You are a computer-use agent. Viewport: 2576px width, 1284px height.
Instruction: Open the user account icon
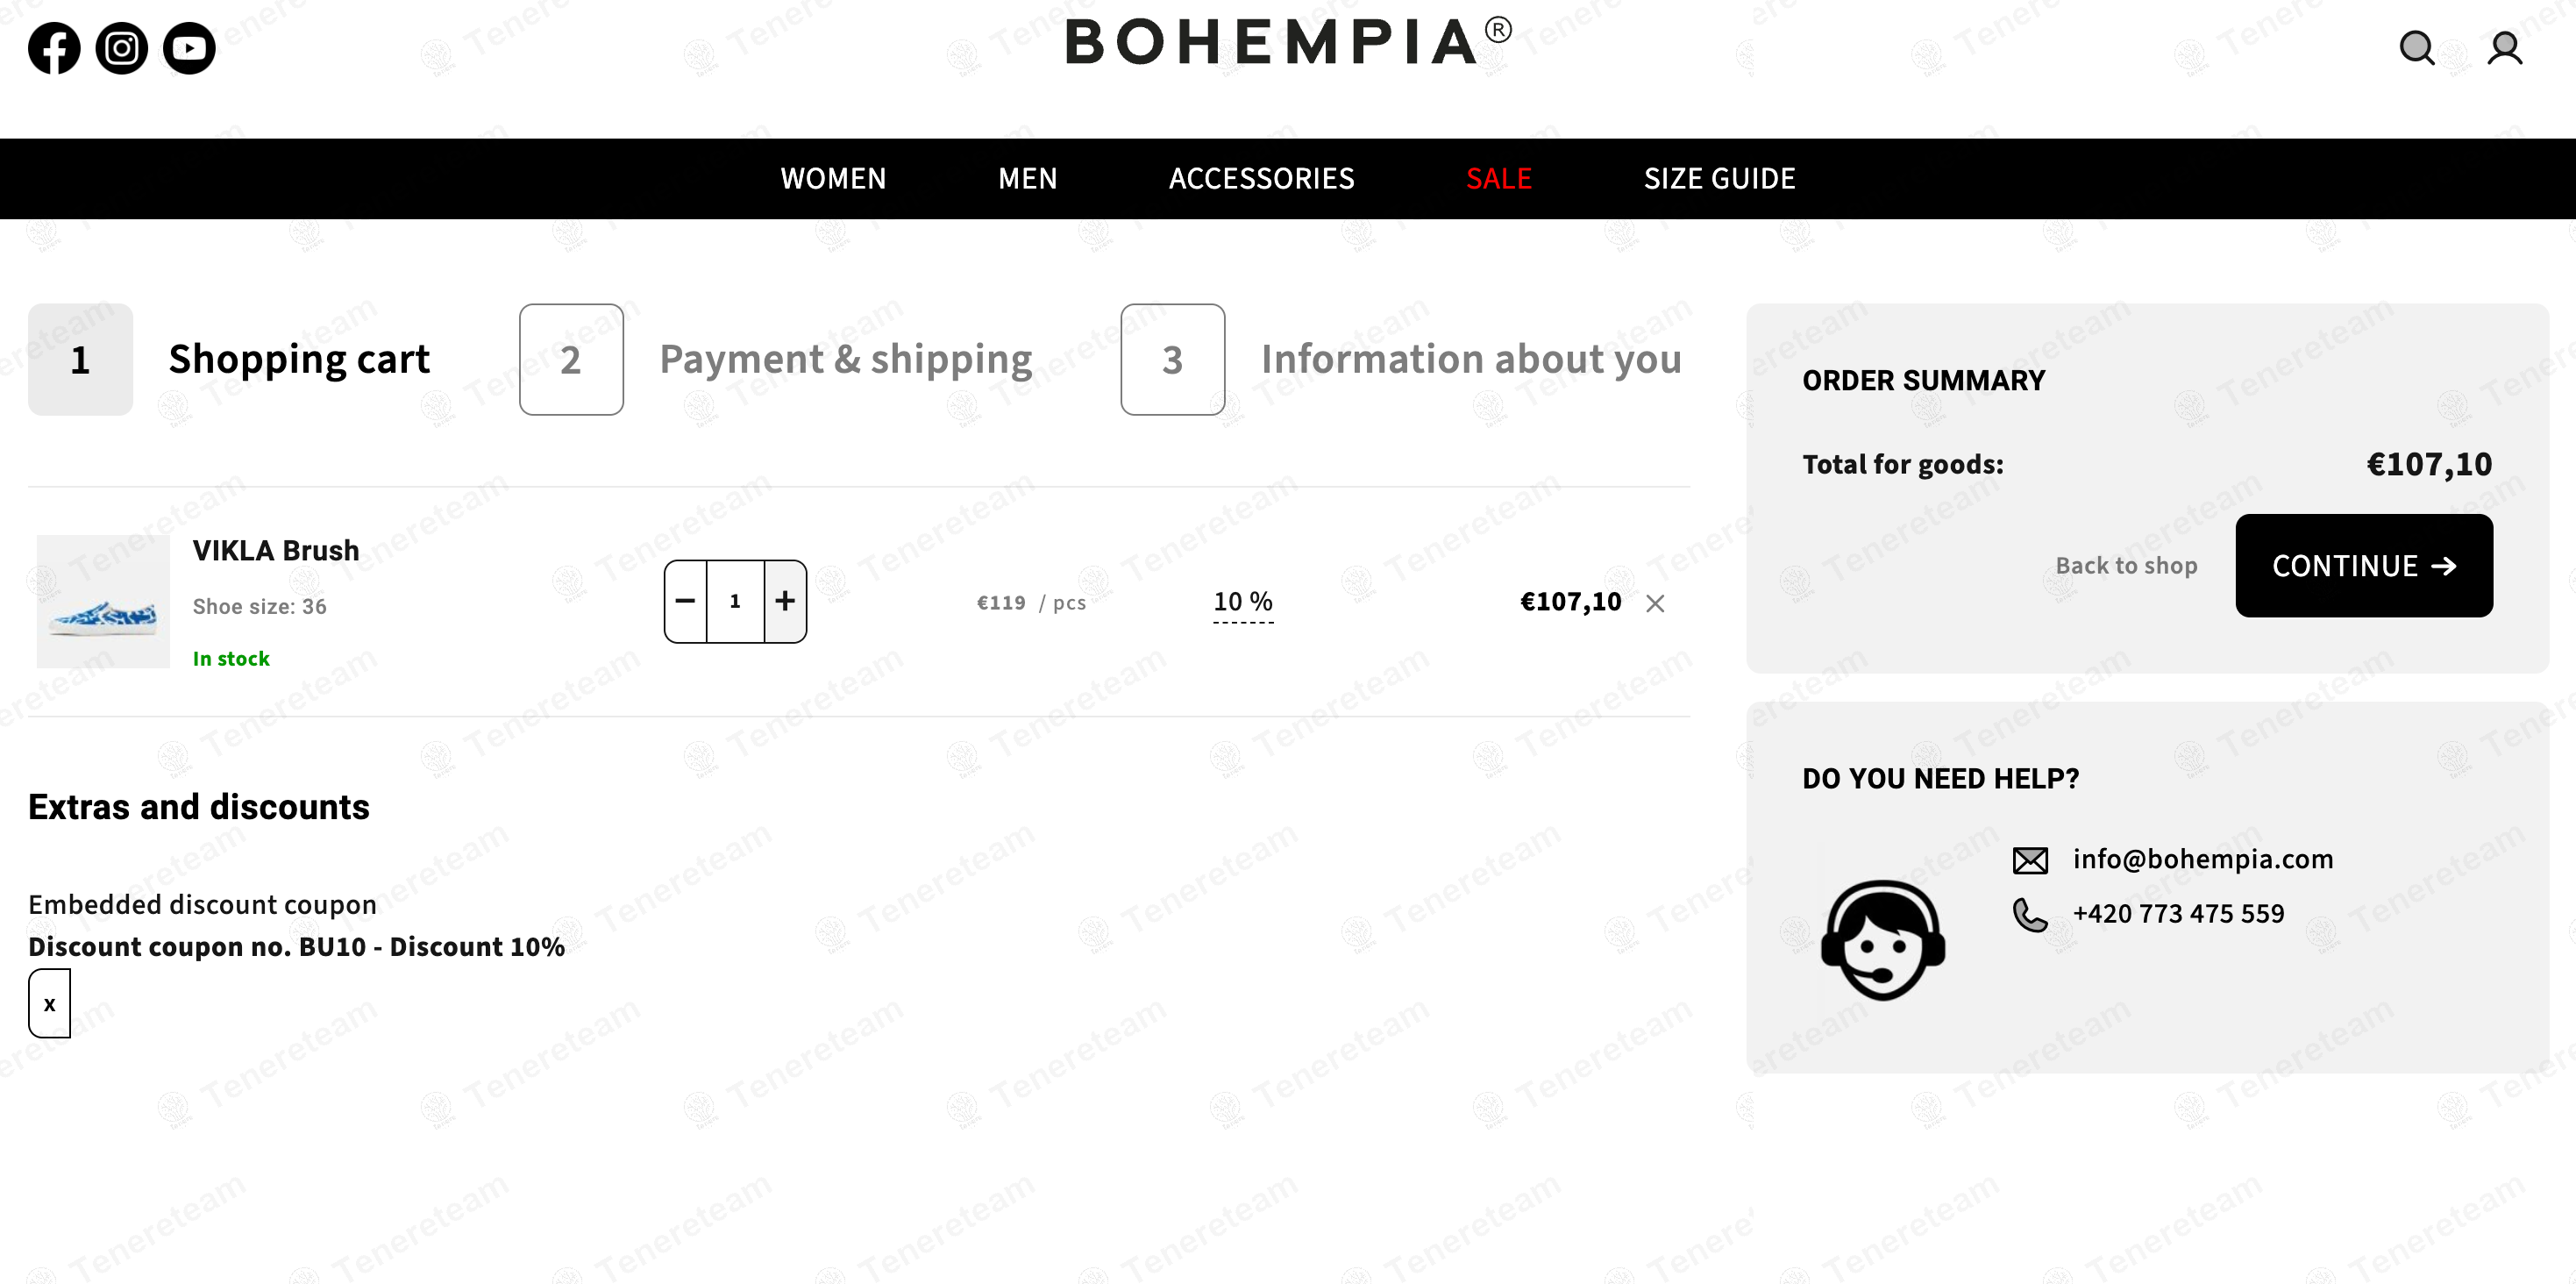(2504, 48)
